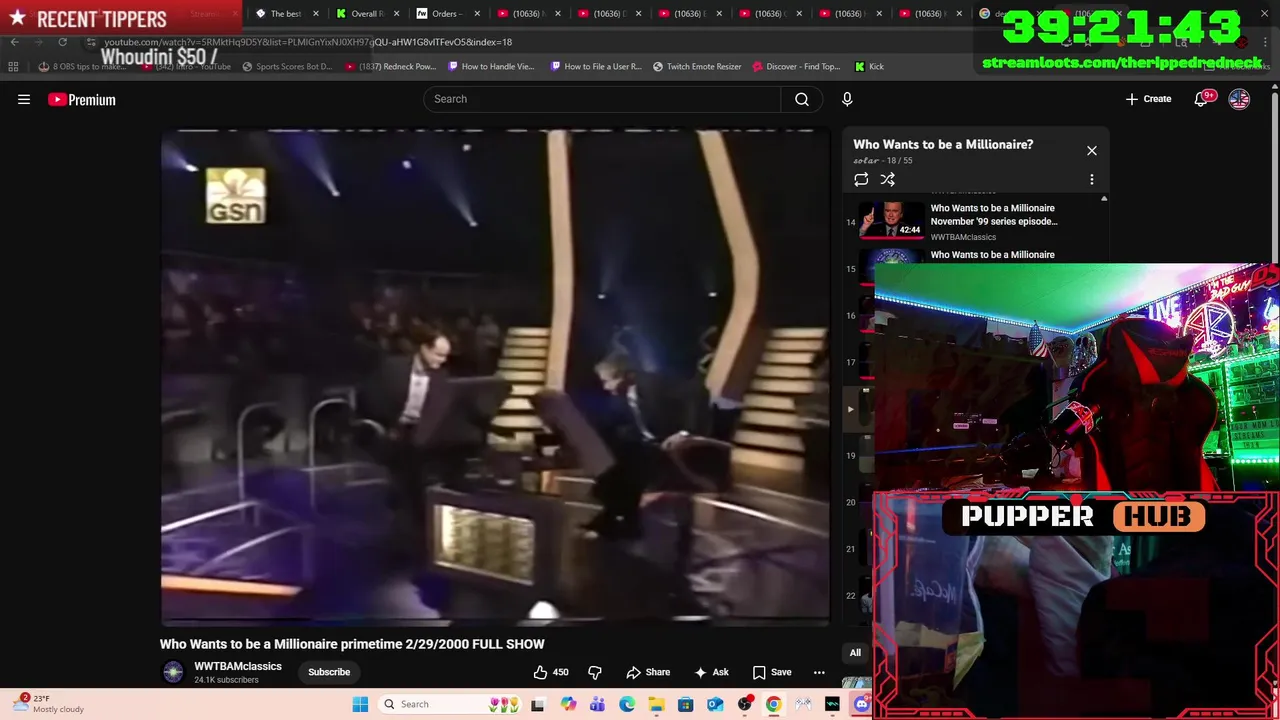Image resolution: width=1280 pixels, height=720 pixels.
Task: Open playlist more options menu
Action: click(x=1092, y=180)
